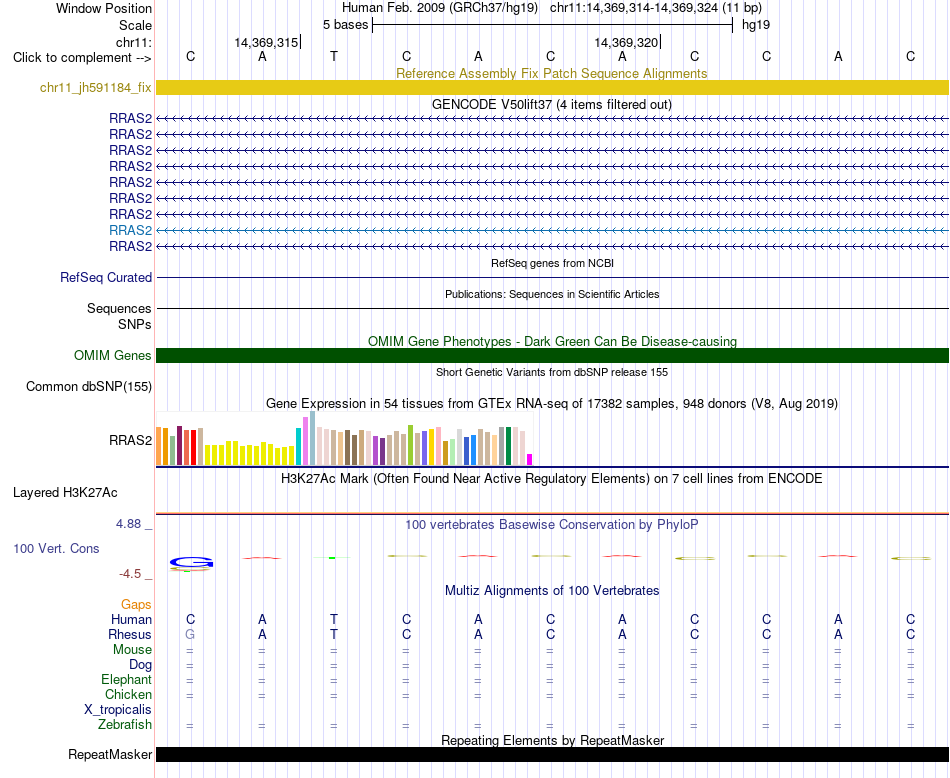This screenshot has height=778, width=950.
Task: Click 'Short Genetic Variants from dbSNP release 155'
Action: (552, 372)
